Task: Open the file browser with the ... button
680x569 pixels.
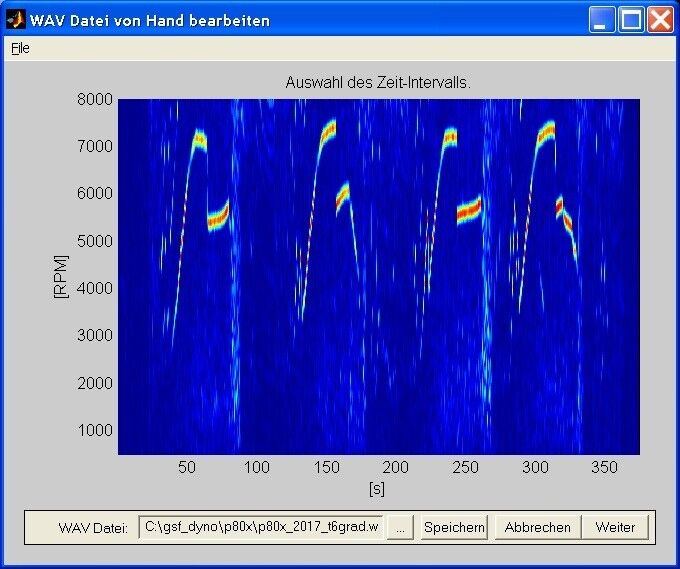Action: click(x=400, y=527)
